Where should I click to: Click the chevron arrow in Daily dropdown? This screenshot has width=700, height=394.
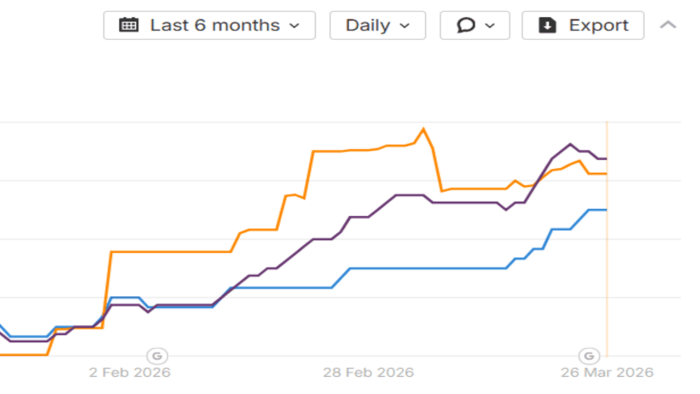coord(404,26)
